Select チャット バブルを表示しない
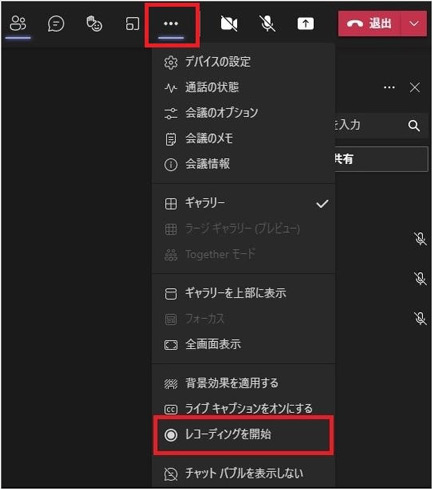The height and width of the screenshot is (489, 432). (x=243, y=473)
